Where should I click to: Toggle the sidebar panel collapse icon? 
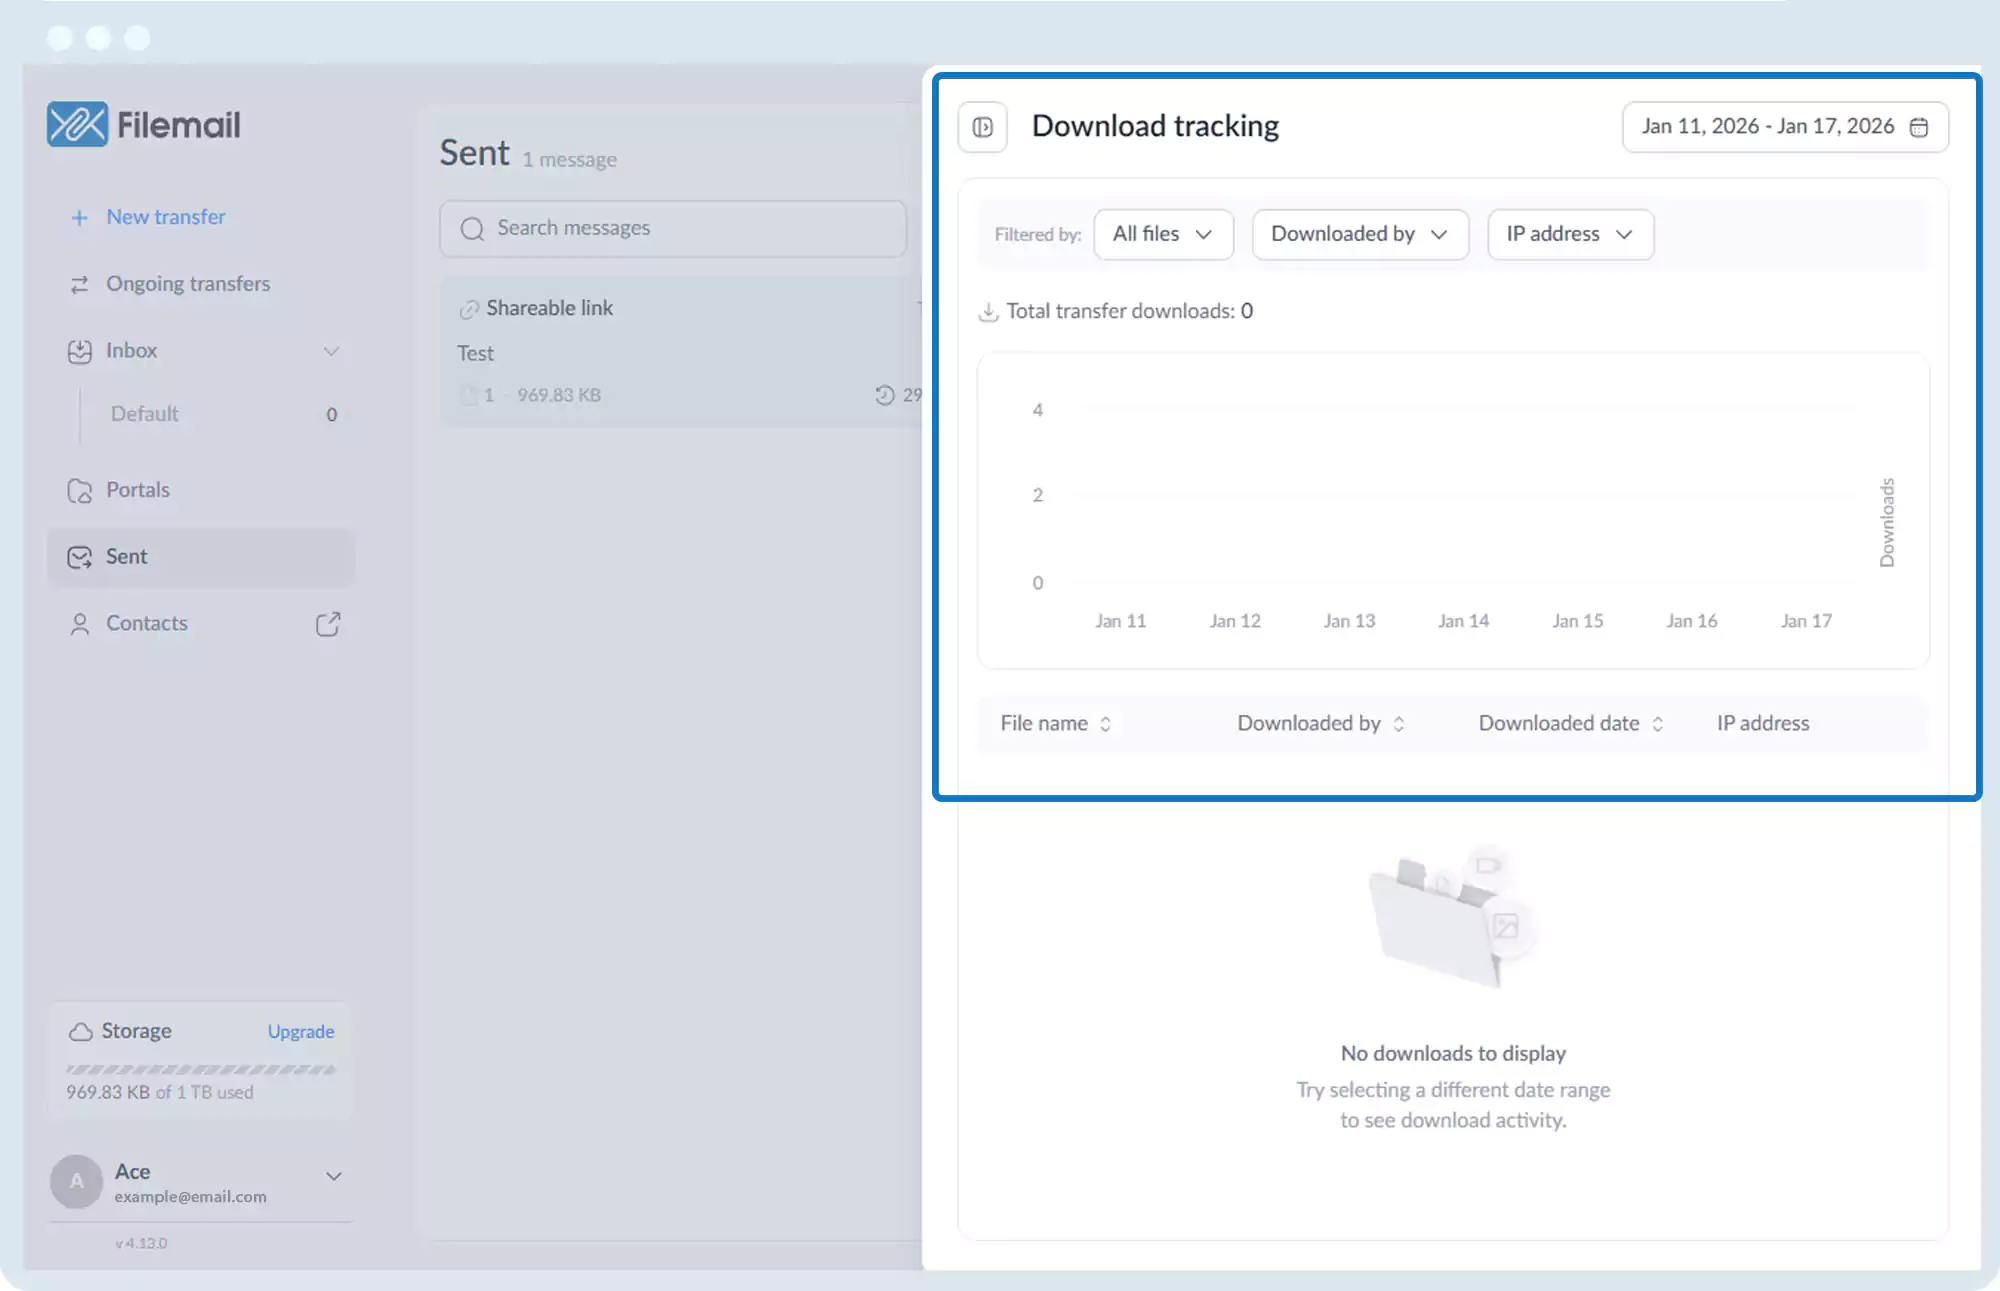click(x=982, y=127)
